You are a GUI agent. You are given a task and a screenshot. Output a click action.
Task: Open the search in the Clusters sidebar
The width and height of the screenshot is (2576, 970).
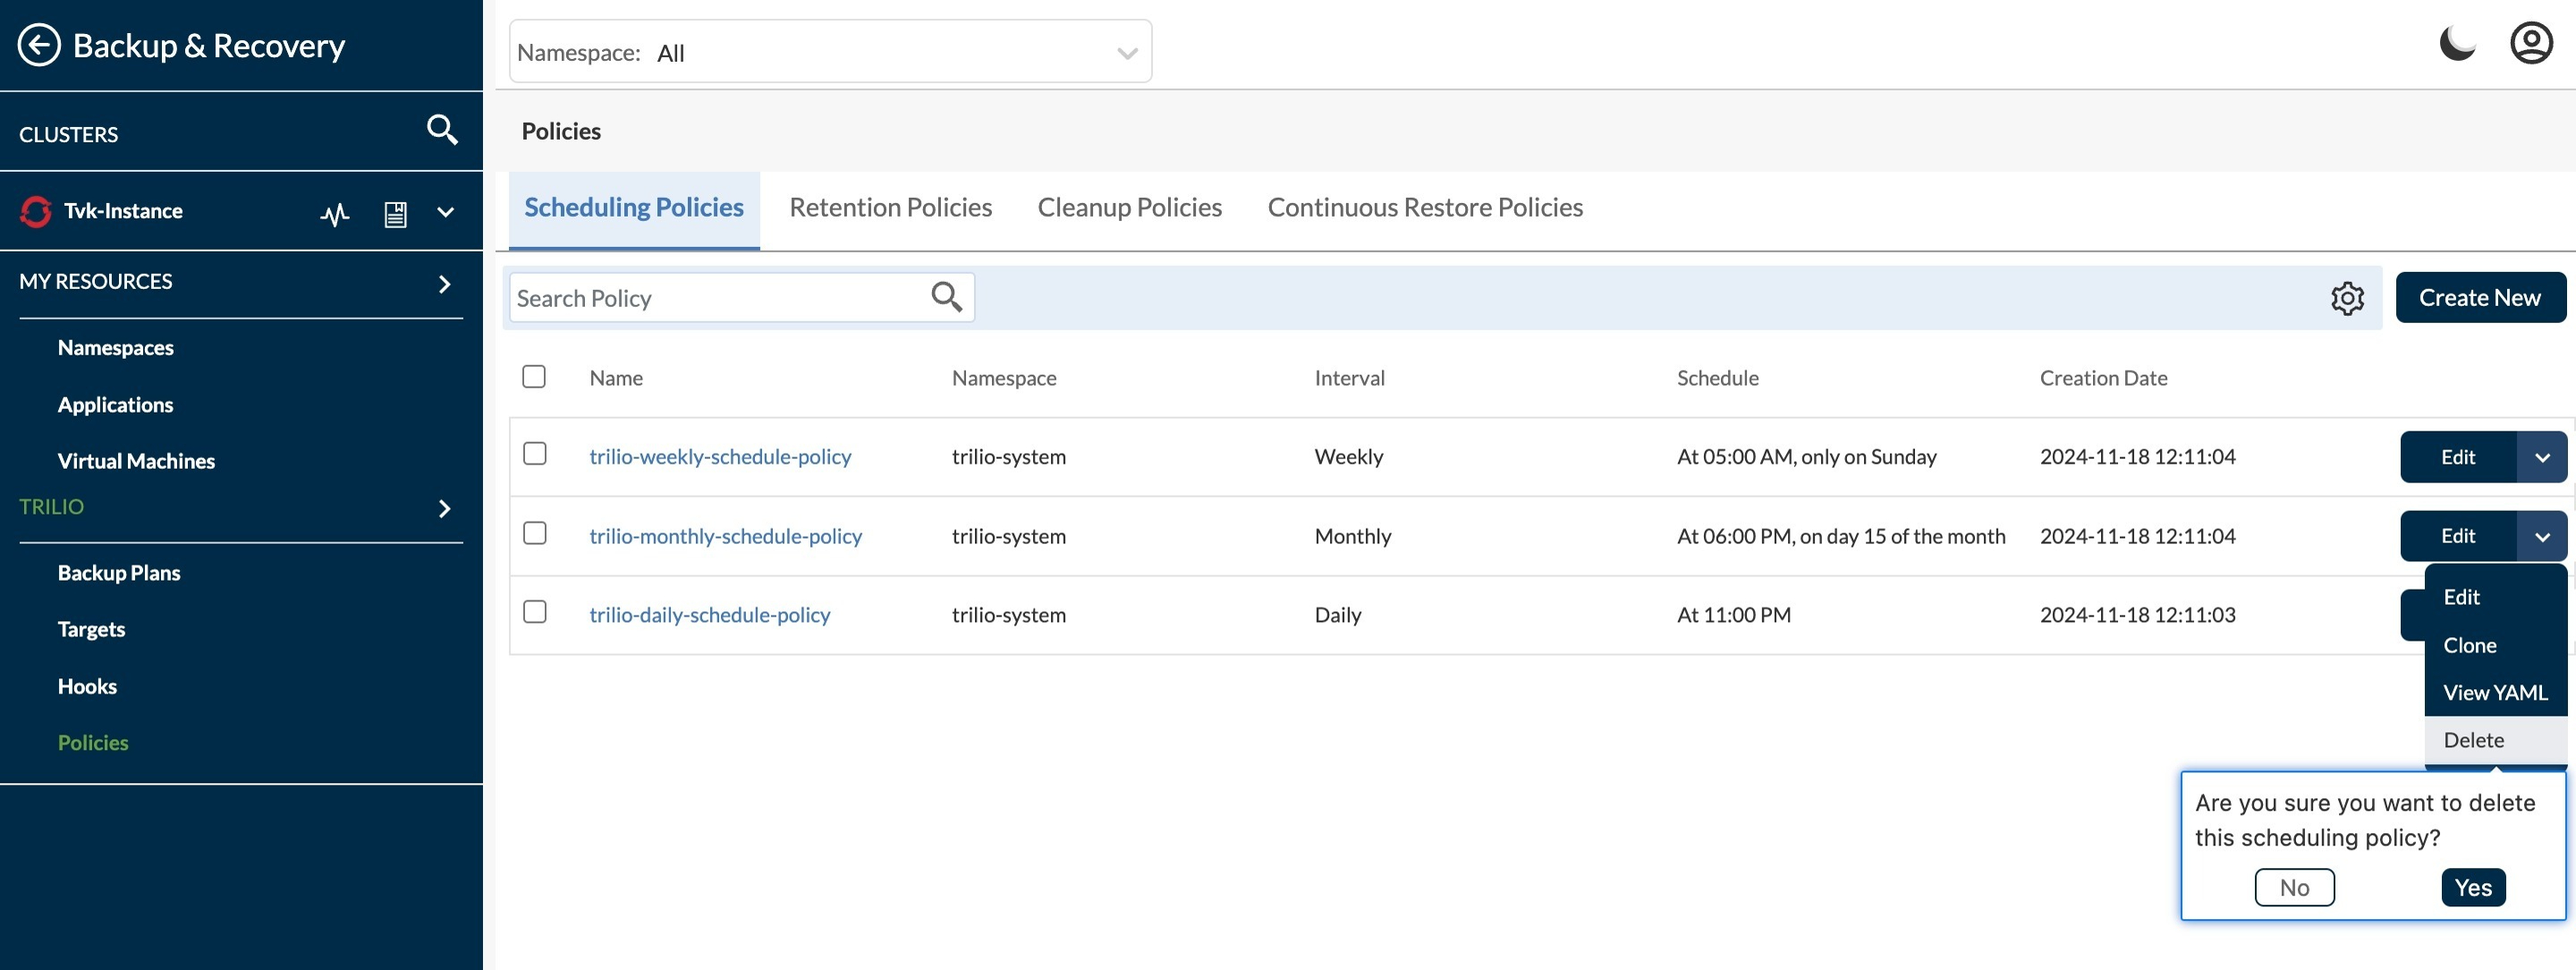pyautogui.click(x=441, y=130)
